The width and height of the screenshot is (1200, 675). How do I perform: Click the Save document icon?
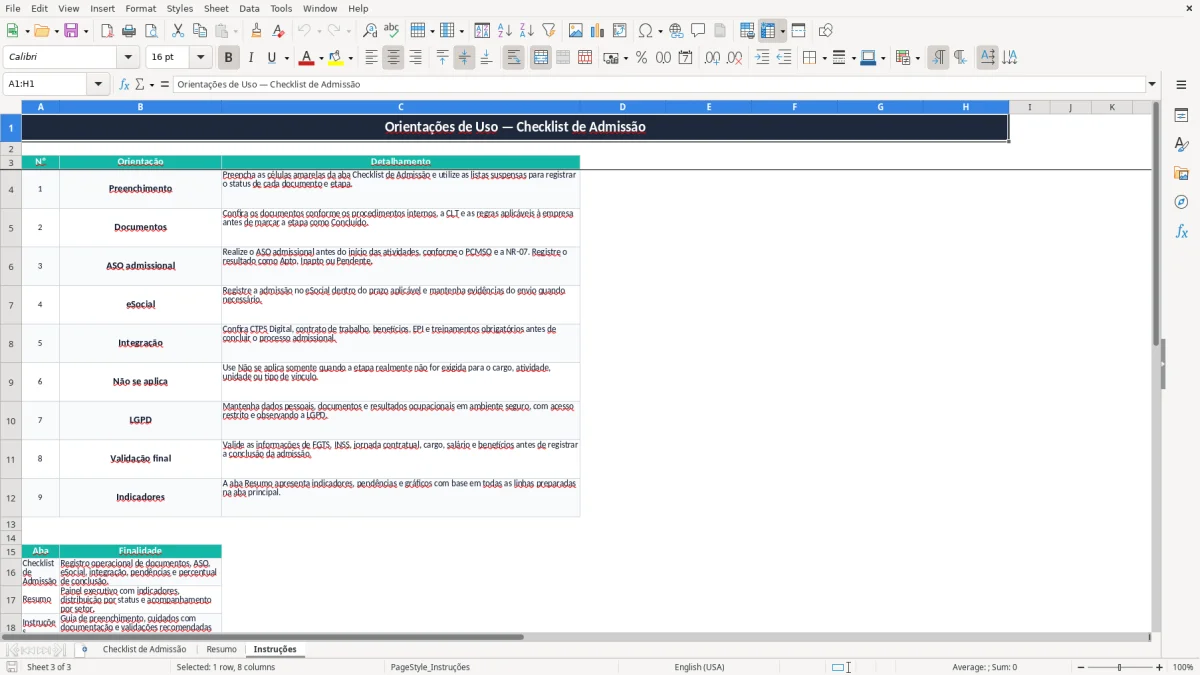click(72, 31)
